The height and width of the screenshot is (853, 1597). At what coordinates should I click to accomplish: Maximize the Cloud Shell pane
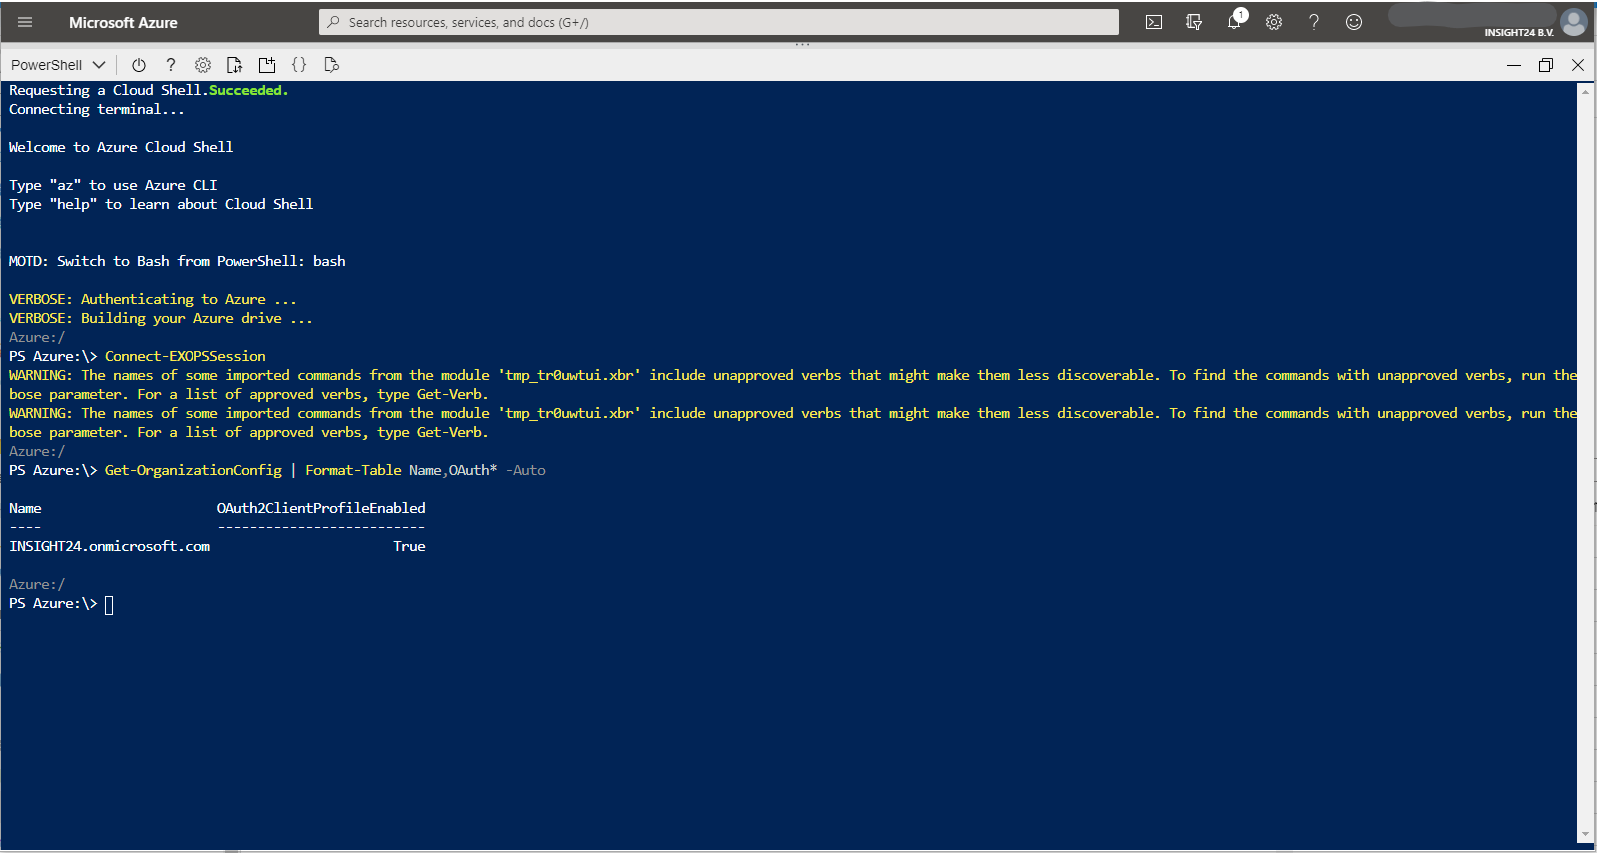(1546, 65)
